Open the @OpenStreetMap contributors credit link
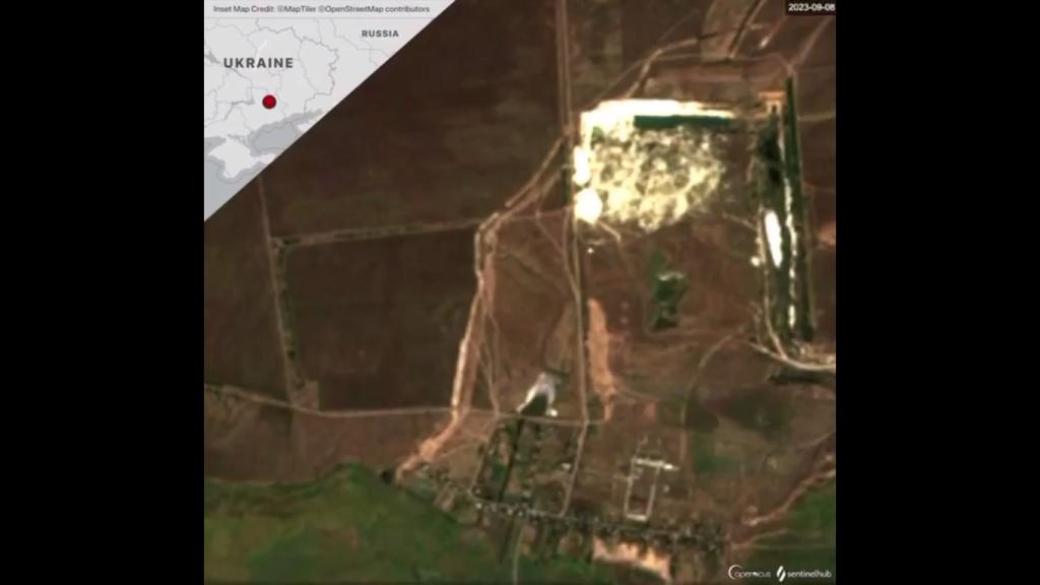Screen dimensions: 1040x585 pyautogui.click(x=373, y=9)
